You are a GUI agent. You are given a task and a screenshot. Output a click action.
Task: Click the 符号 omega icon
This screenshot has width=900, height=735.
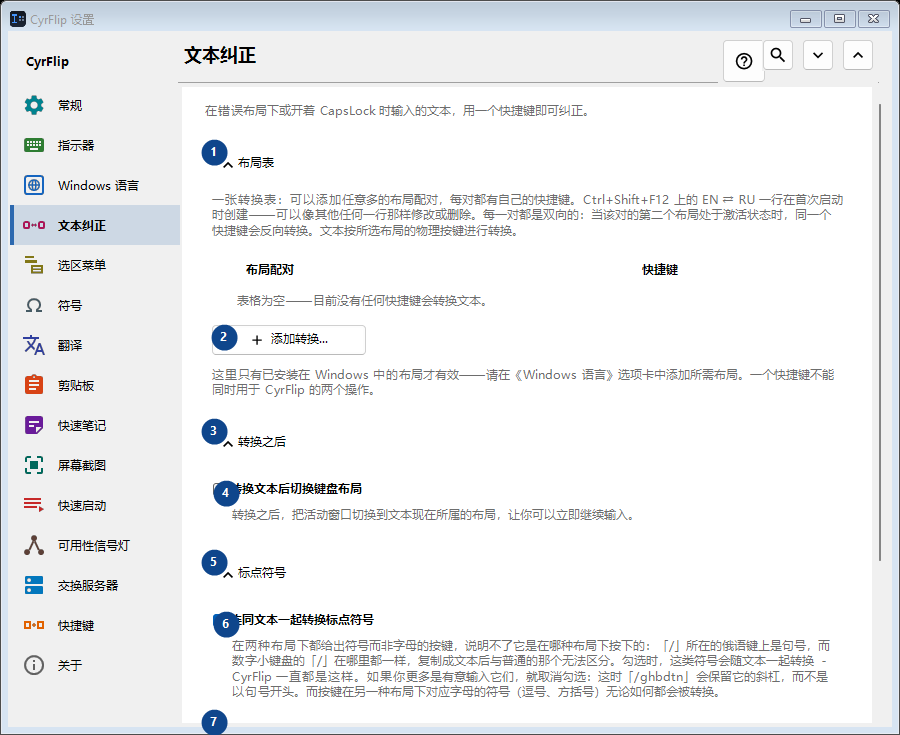click(x=34, y=305)
